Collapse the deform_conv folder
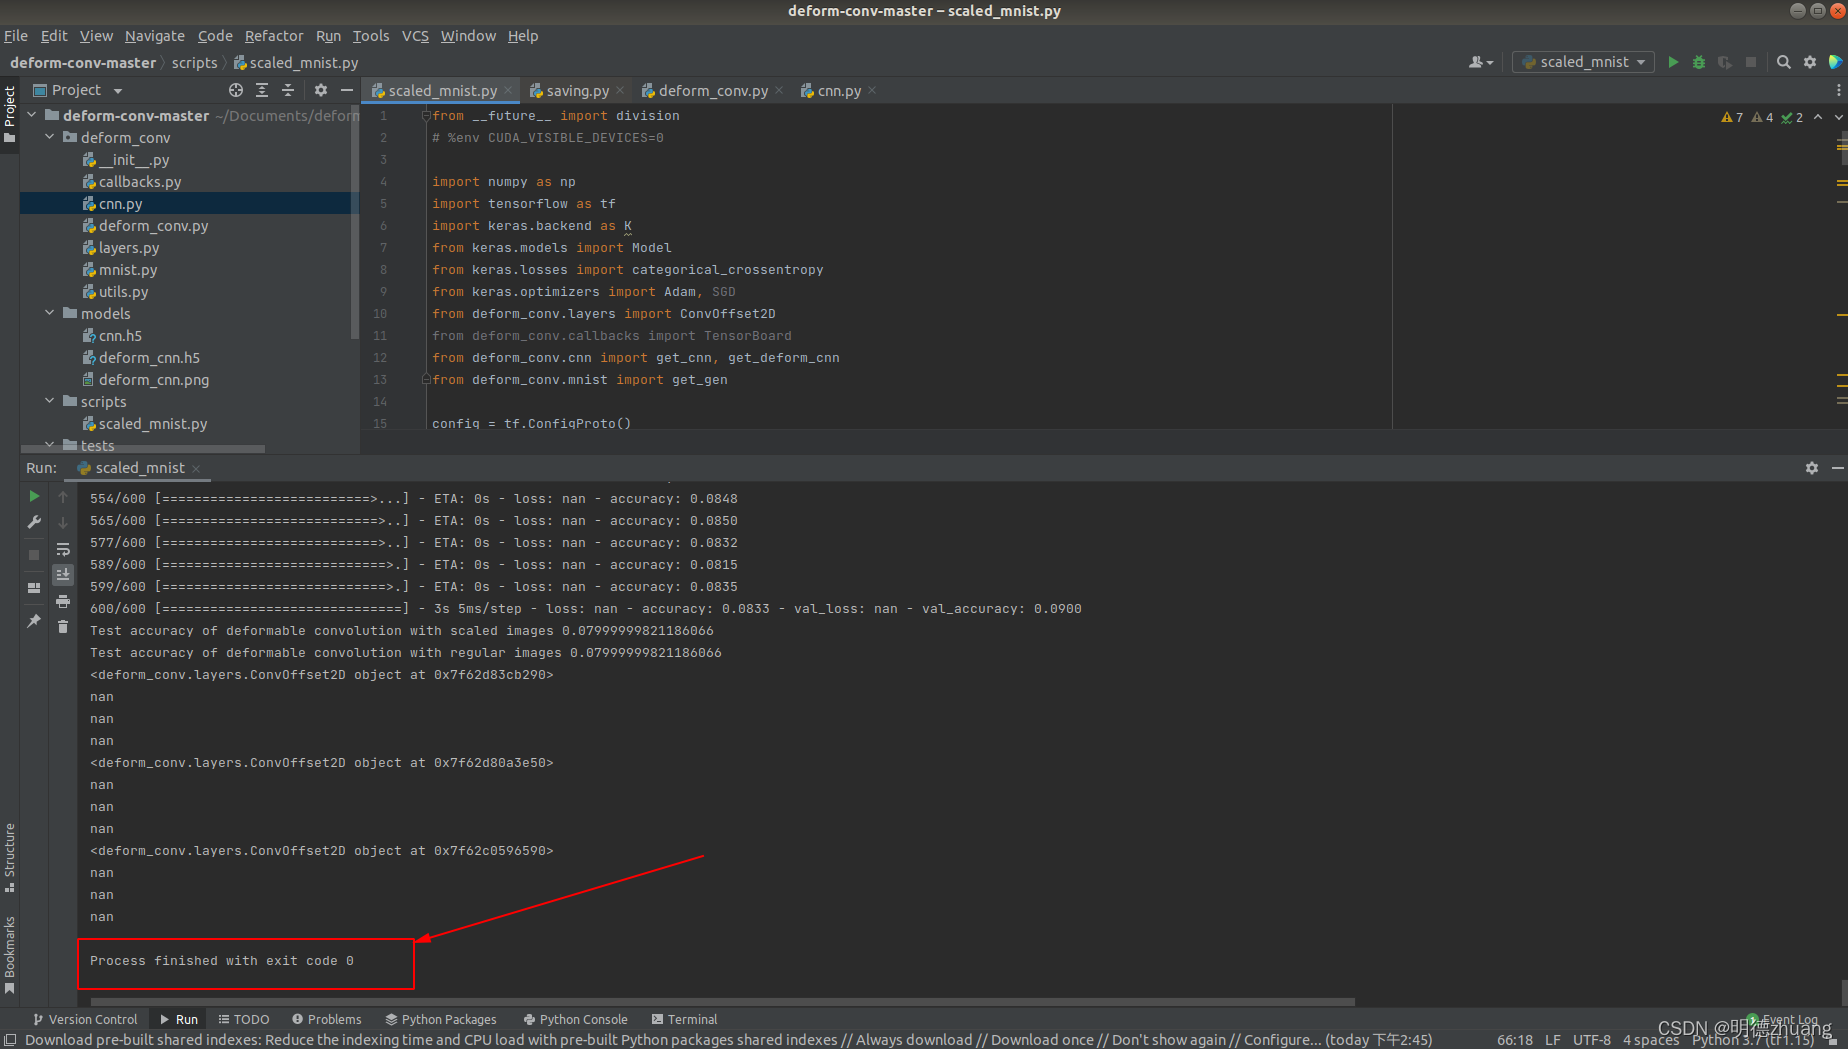The width and height of the screenshot is (1848, 1049). coord(50,137)
